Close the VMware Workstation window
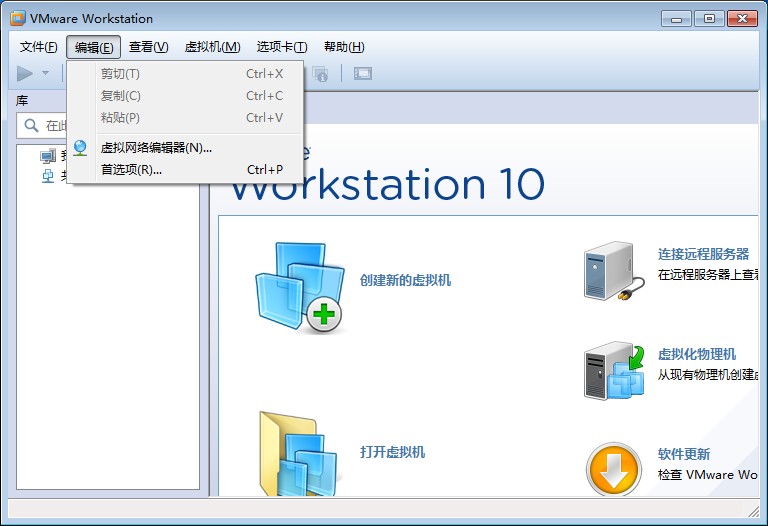The height and width of the screenshot is (526, 768). click(742, 19)
